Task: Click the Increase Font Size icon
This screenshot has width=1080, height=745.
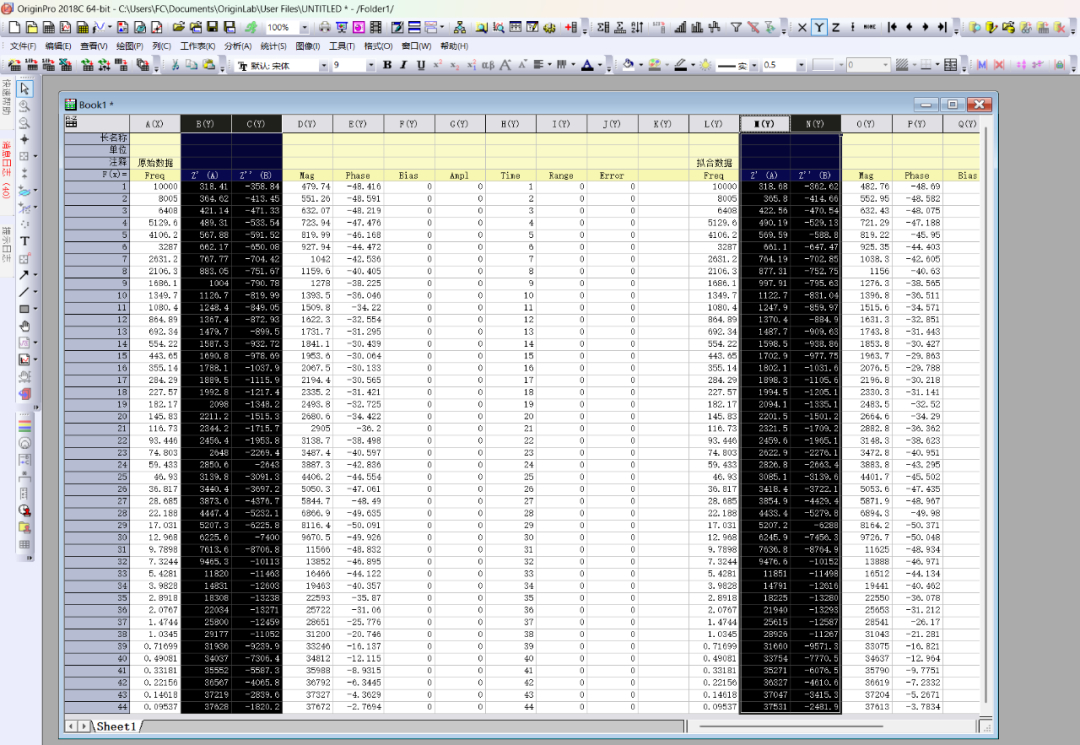Action: pos(505,65)
